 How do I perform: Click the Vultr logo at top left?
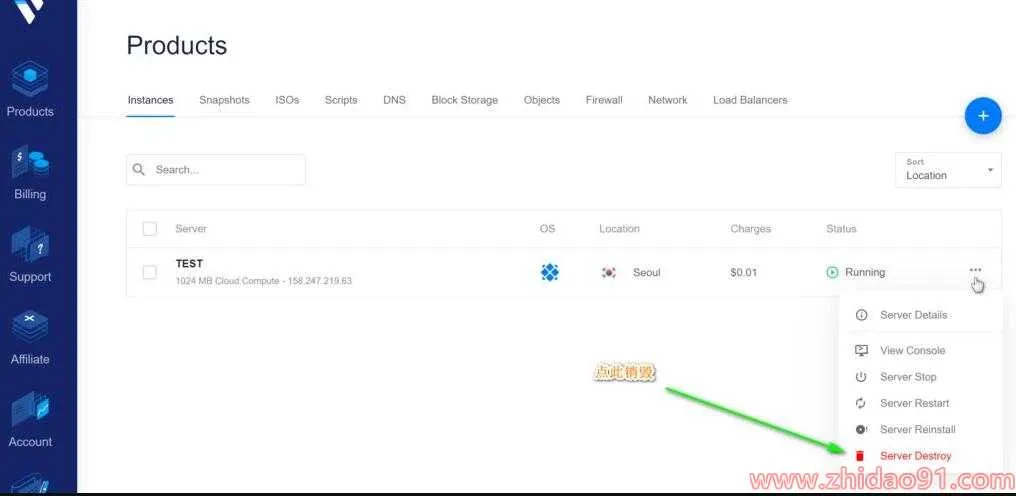coord(30,10)
